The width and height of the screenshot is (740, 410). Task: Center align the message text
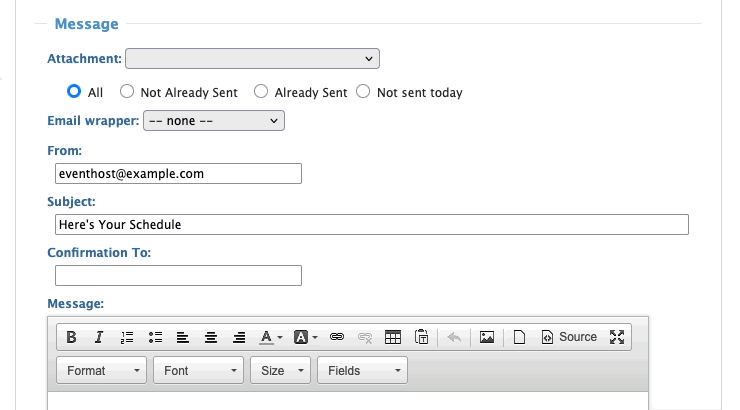point(211,337)
